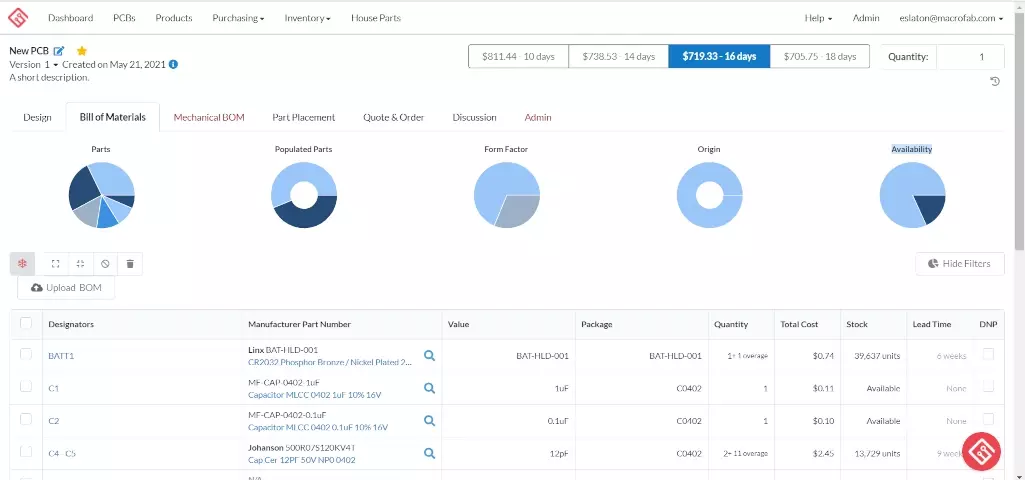Click the Quantity input field
This screenshot has width=1025, height=480.
tap(969, 57)
